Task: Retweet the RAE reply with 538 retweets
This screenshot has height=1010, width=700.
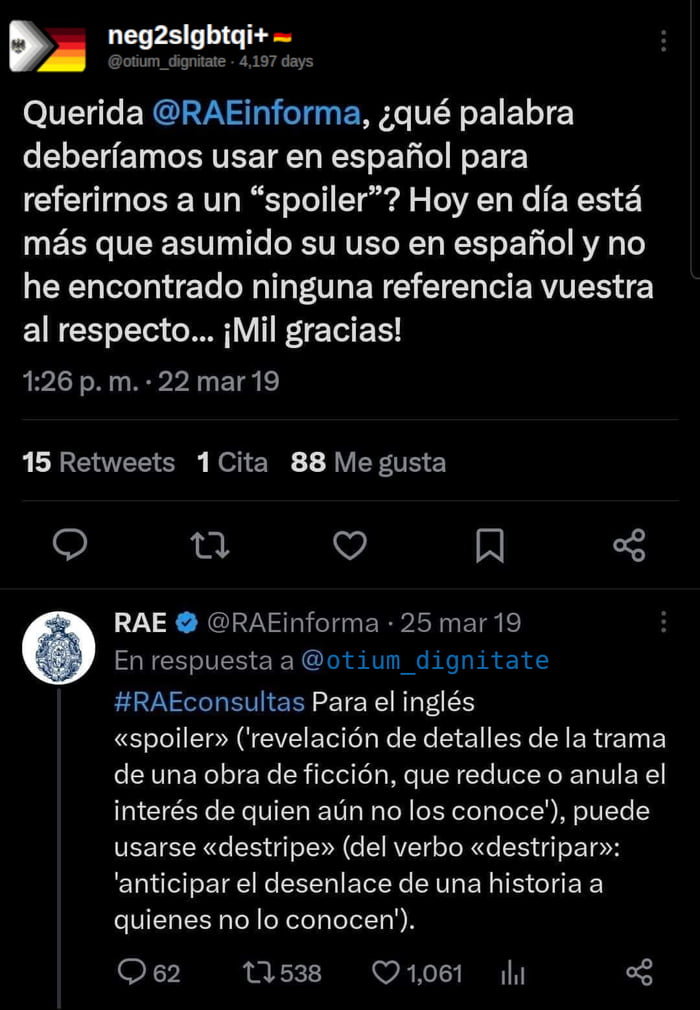Action: 282,972
